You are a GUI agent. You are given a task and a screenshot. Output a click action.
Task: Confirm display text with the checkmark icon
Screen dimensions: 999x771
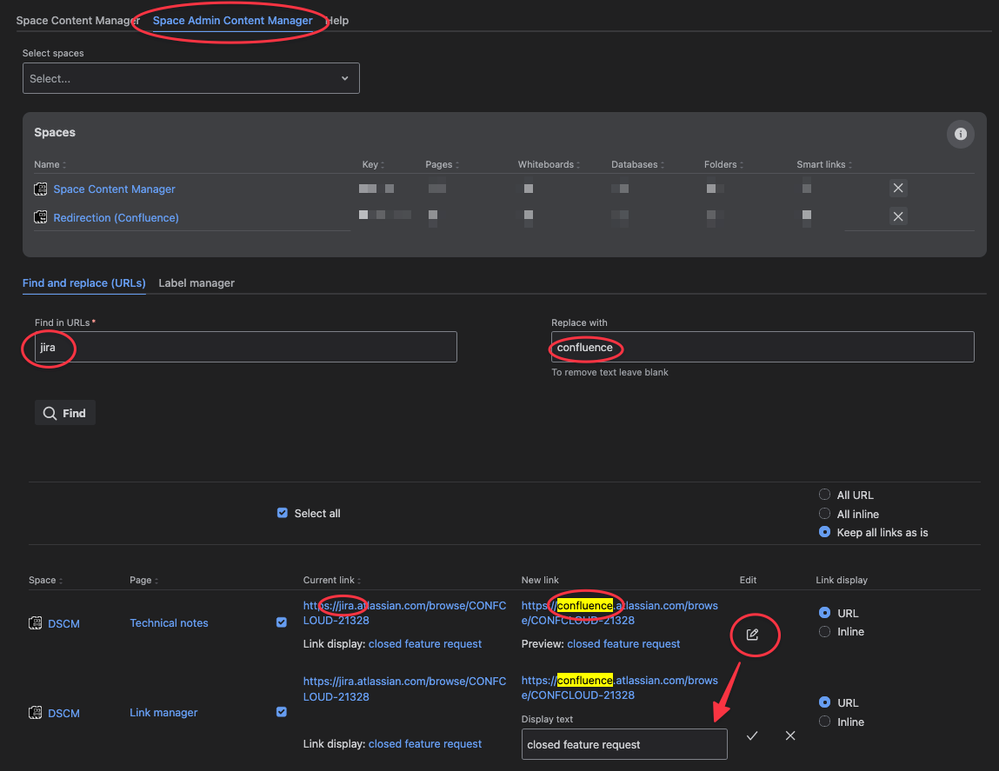(752, 736)
